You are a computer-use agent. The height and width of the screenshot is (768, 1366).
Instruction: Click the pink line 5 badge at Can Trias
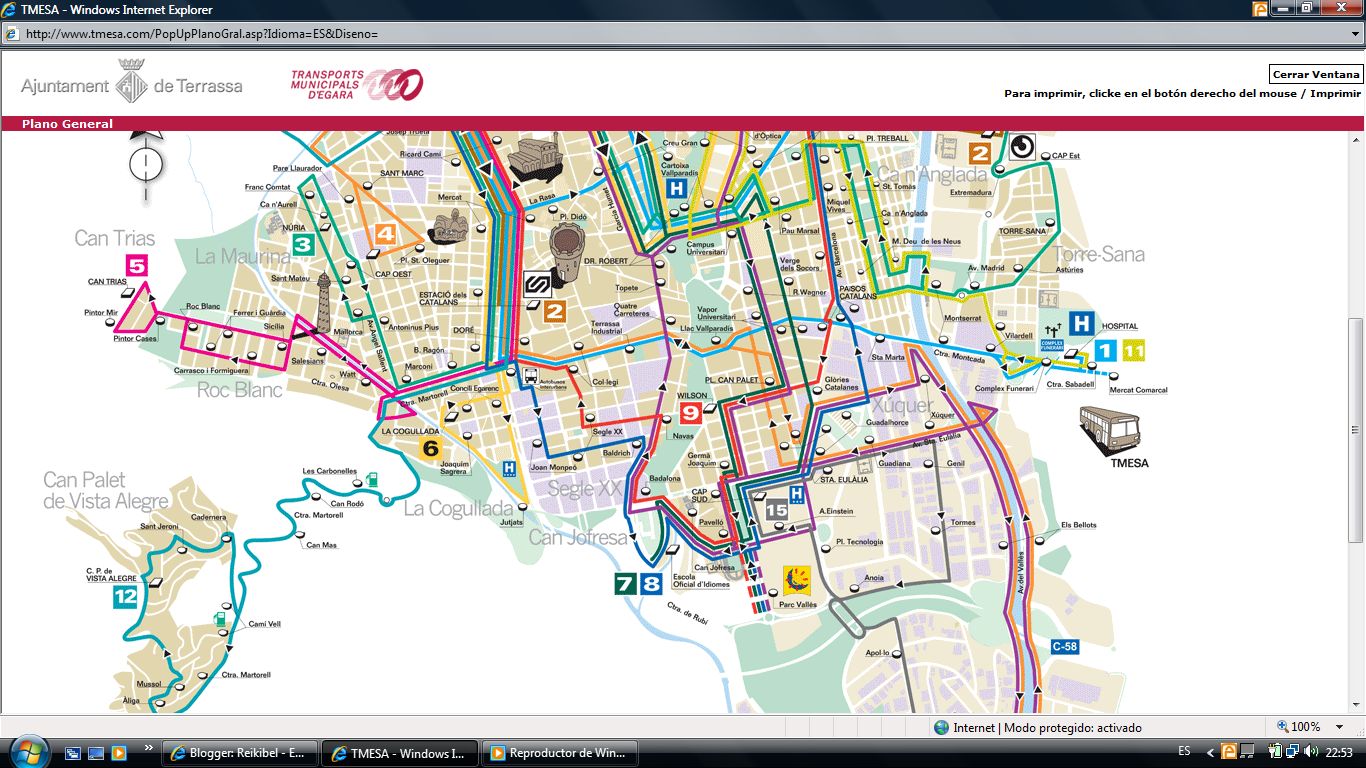coord(137,265)
